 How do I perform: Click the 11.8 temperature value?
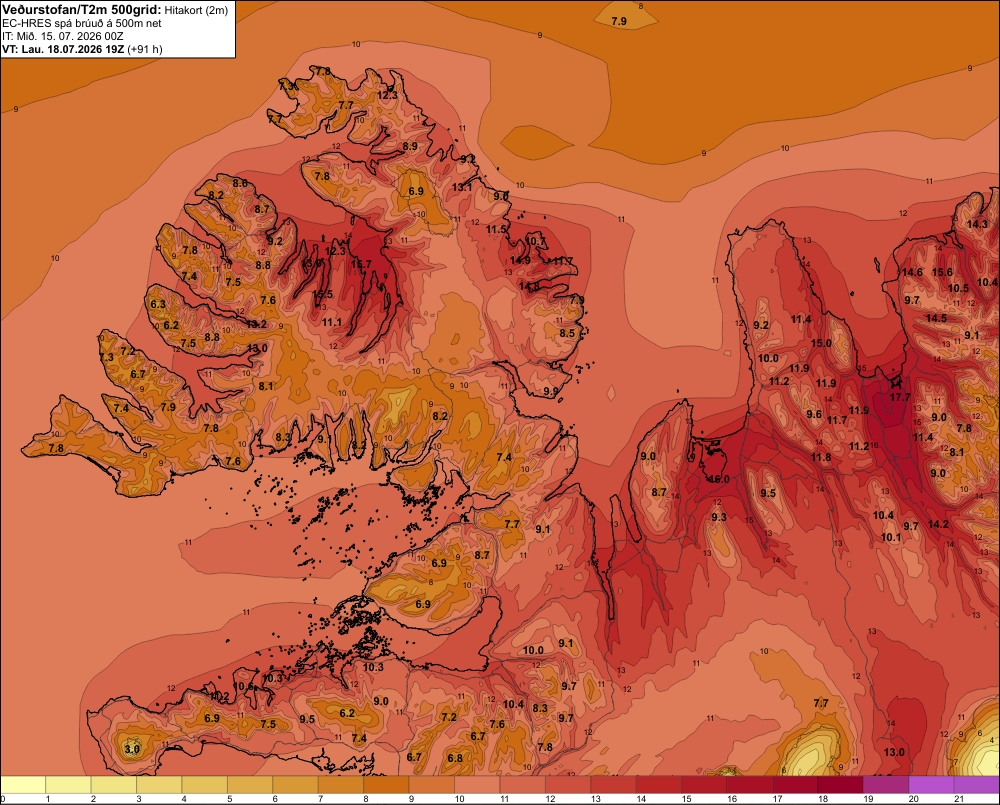click(x=821, y=457)
